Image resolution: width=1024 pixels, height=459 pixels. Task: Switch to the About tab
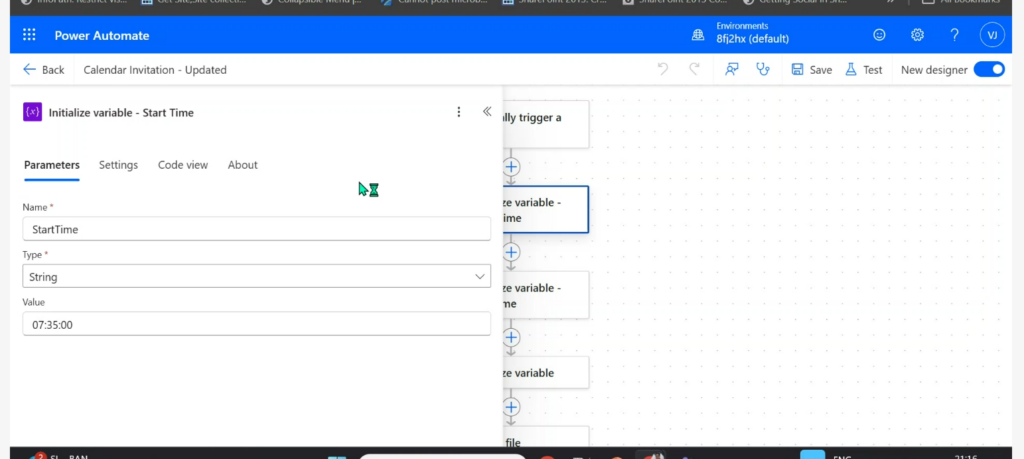242,165
